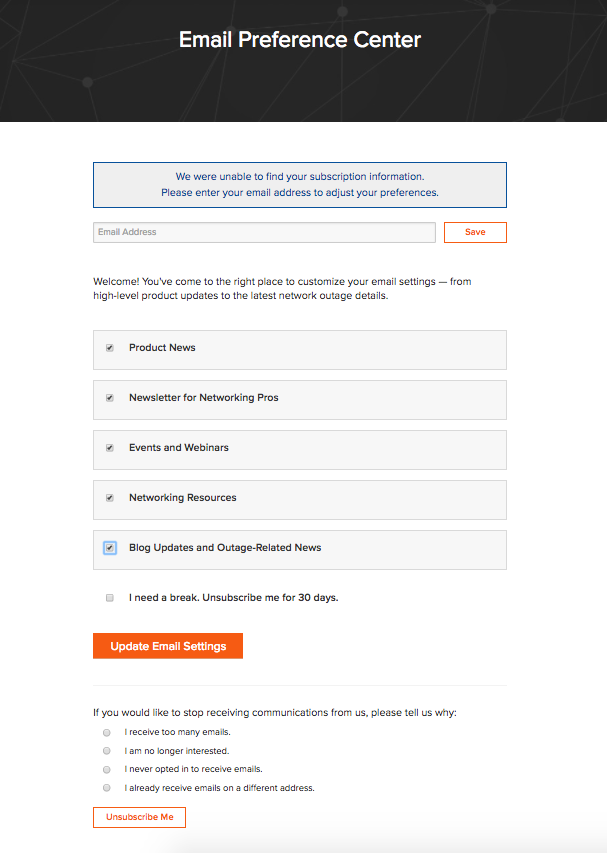Click the Unsubscribe Me button
This screenshot has width=607, height=853.
pyautogui.click(x=139, y=817)
